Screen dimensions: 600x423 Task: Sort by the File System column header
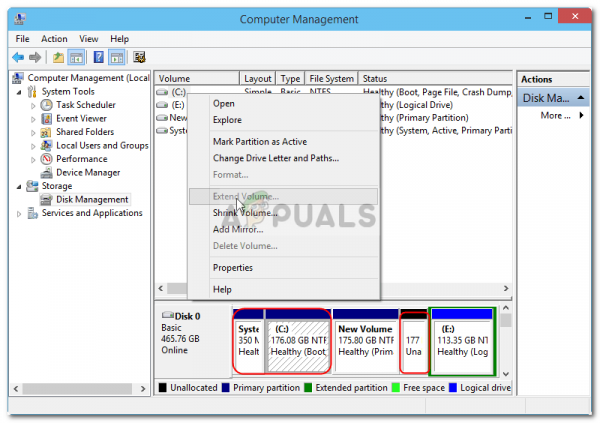pos(331,78)
